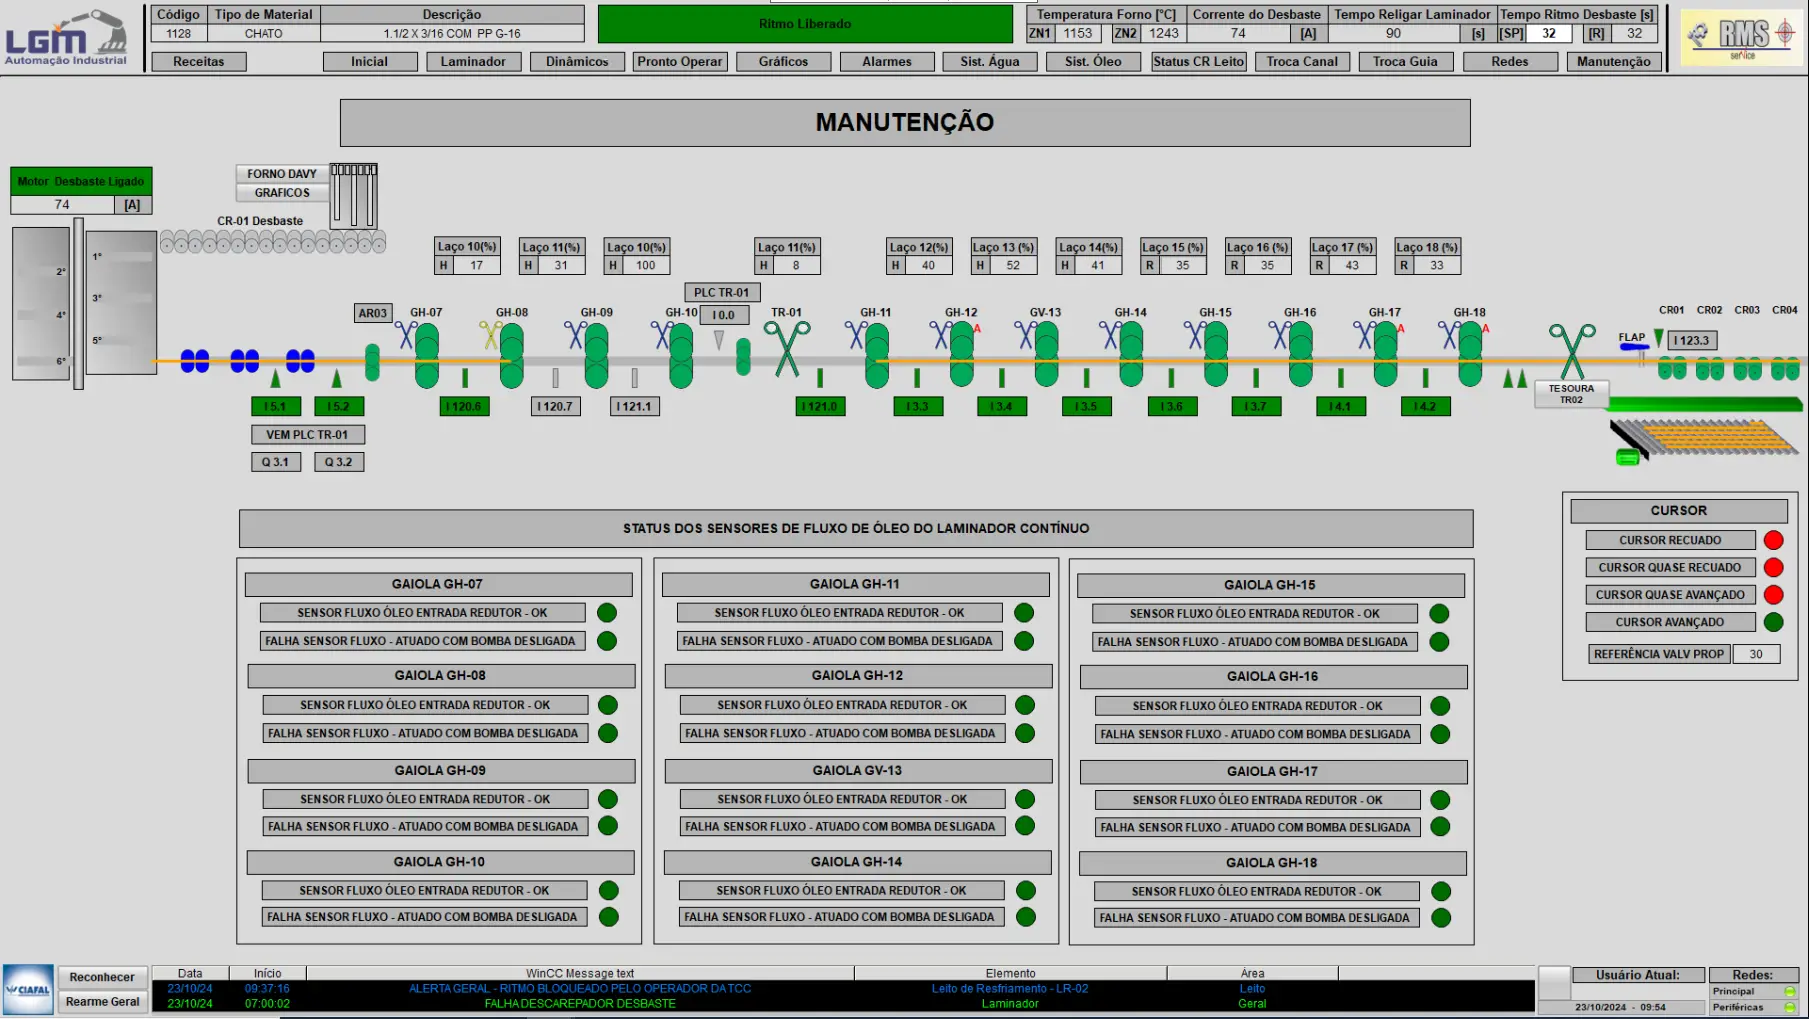Click the REFERÊNCIA VALV PROP value field

pos(1756,654)
